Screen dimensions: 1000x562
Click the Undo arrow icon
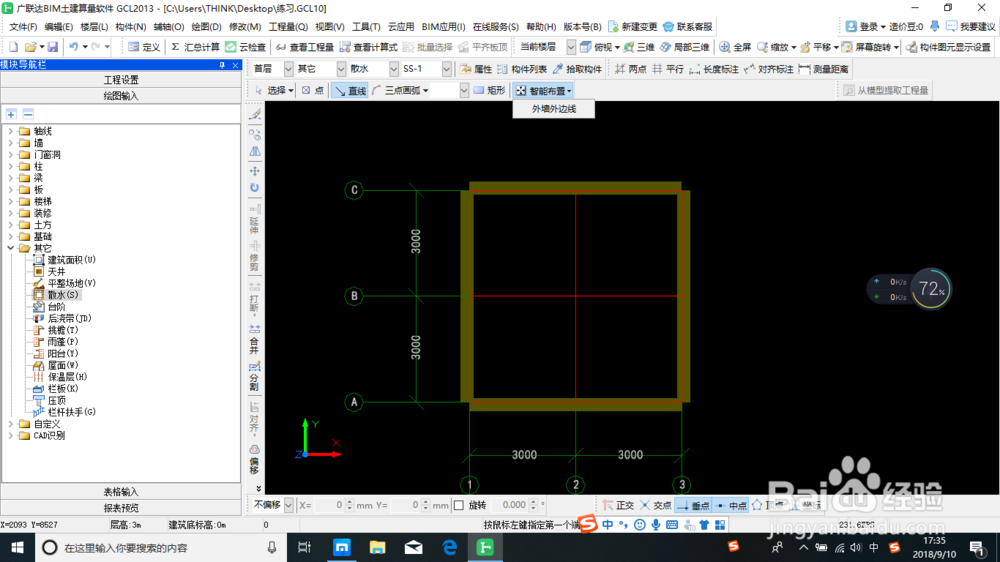click(74, 47)
